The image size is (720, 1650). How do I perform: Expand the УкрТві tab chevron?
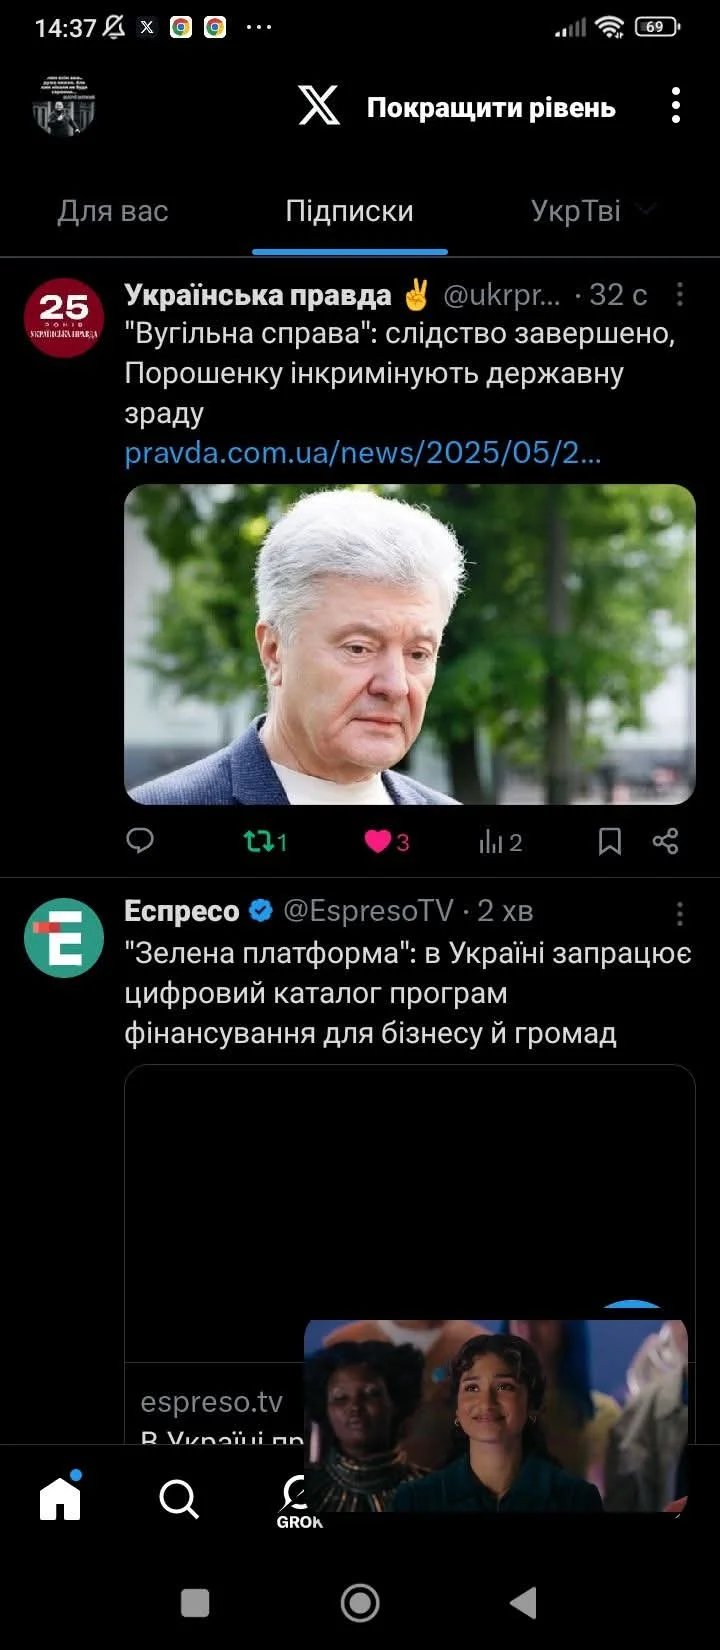click(x=647, y=210)
